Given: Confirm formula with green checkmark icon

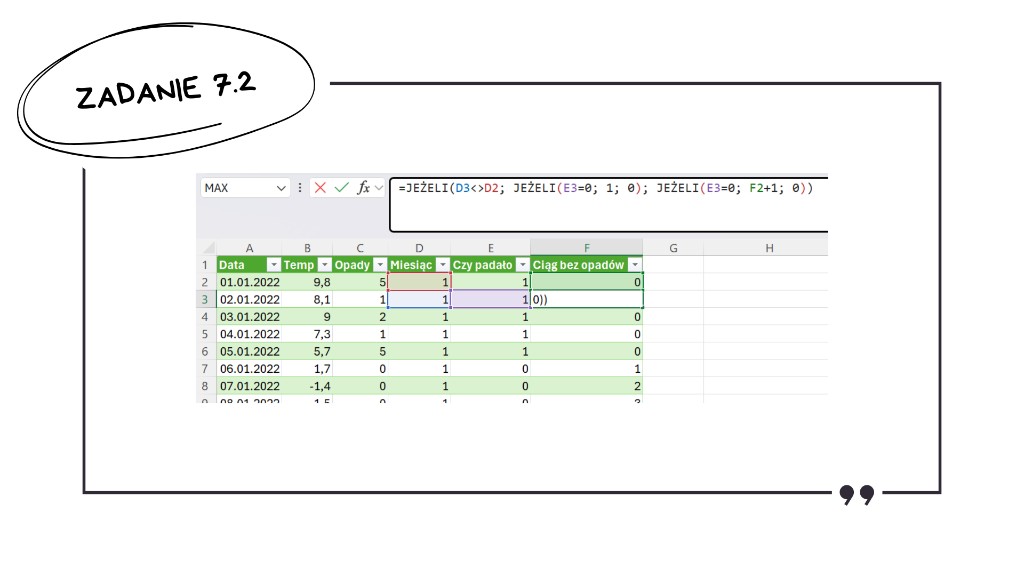Looking at the screenshot, I should [x=342, y=188].
